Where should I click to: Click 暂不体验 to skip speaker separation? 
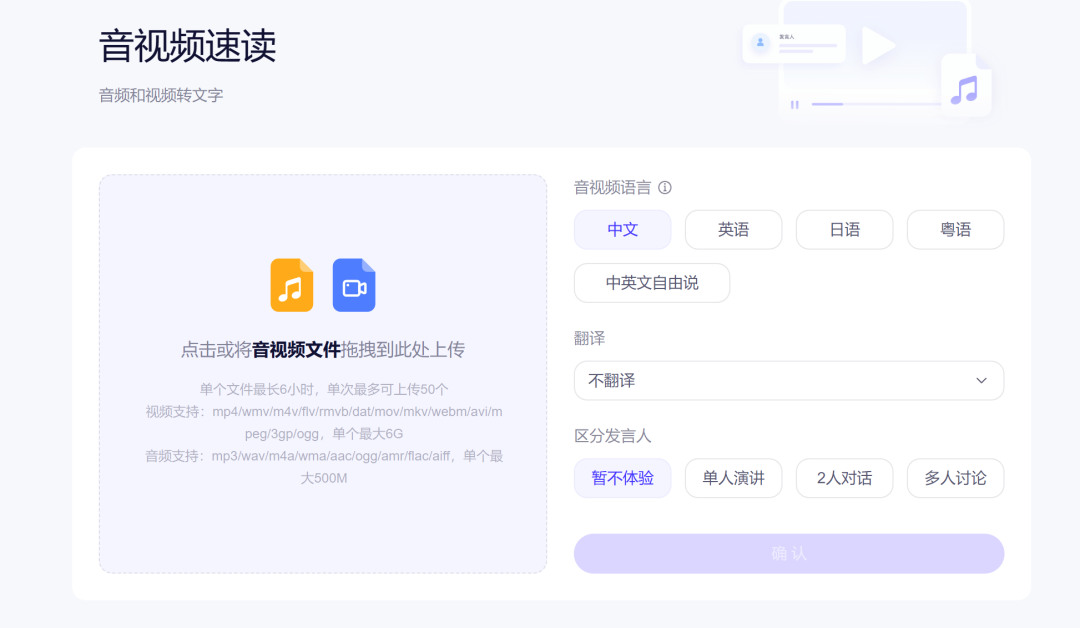coord(622,478)
